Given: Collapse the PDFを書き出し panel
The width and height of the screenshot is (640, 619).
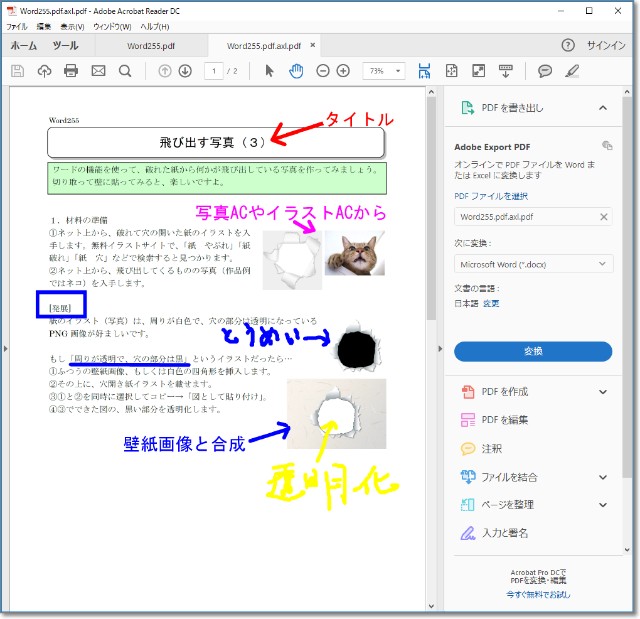Looking at the screenshot, I should [x=603, y=107].
